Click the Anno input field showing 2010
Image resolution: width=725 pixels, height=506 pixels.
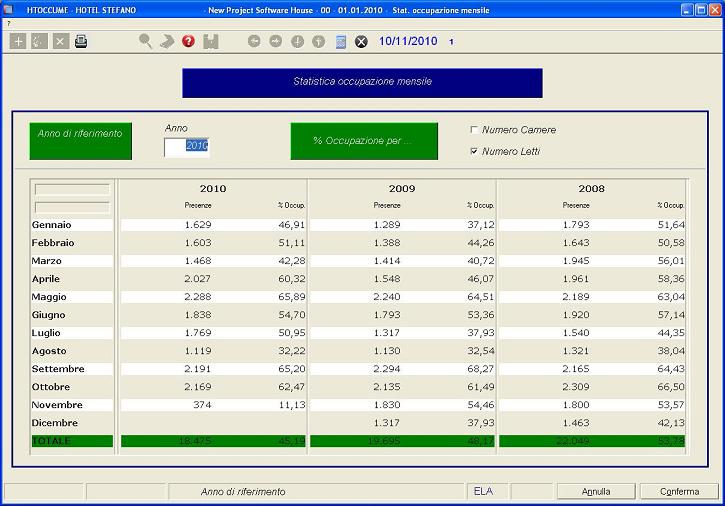(187, 147)
